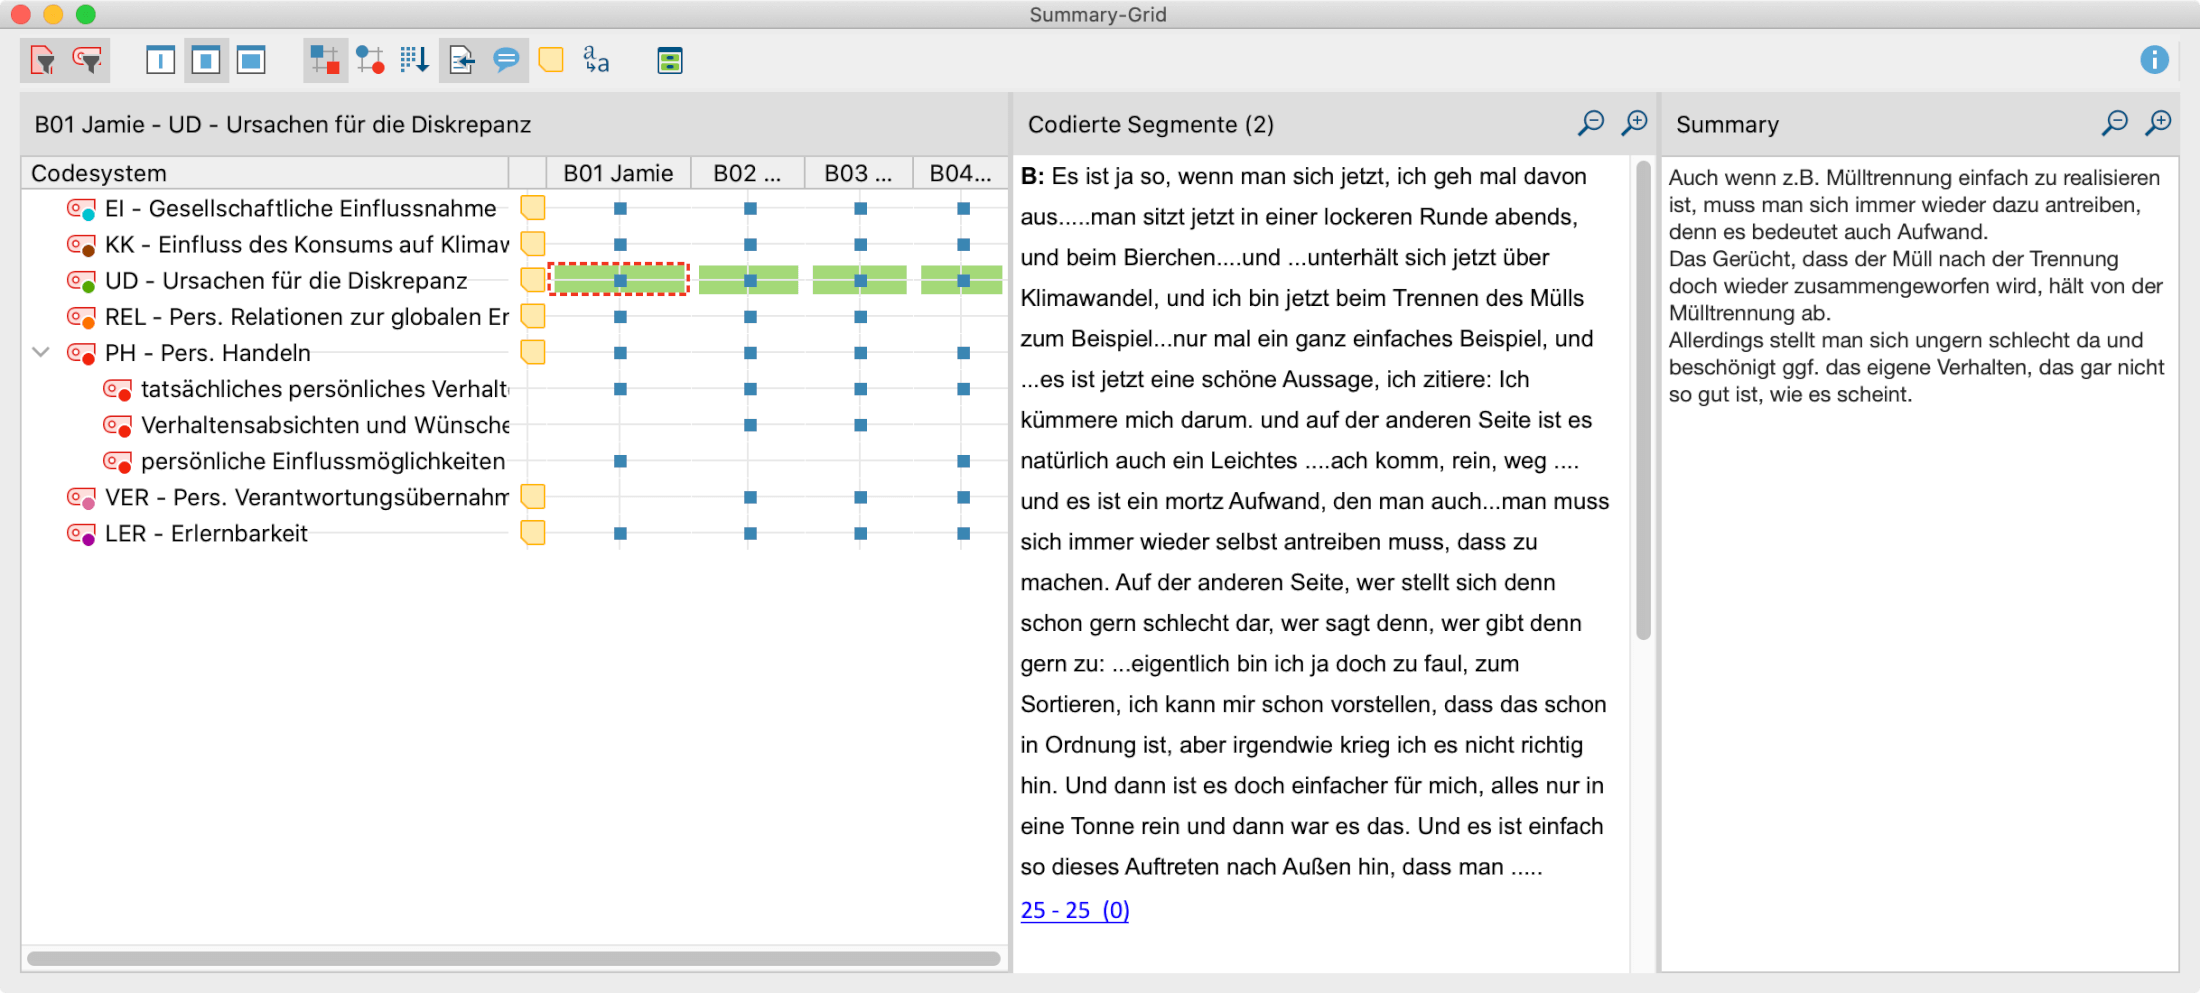Switch to medium column width view
Screen dimensions: 2200x993
(x=205, y=61)
